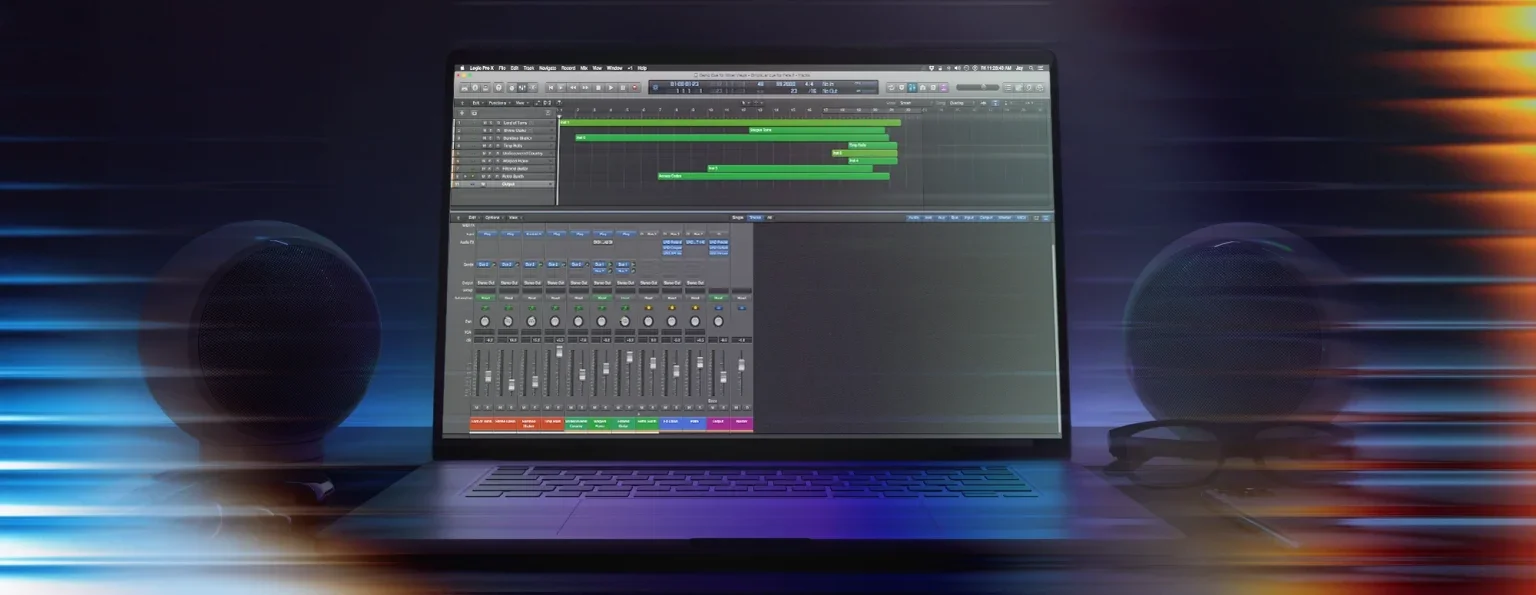Switch the Mixer to Tracks view

(x=755, y=218)
